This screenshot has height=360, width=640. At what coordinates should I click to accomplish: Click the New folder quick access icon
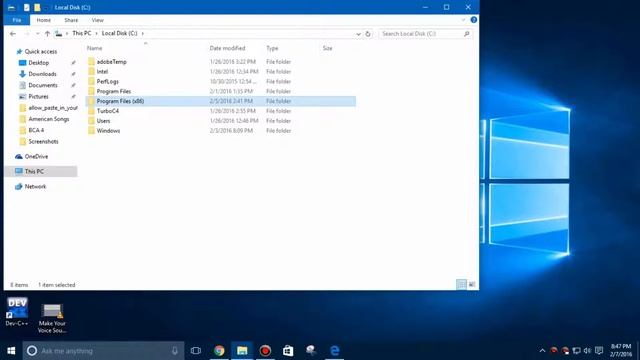click(37, 7)
